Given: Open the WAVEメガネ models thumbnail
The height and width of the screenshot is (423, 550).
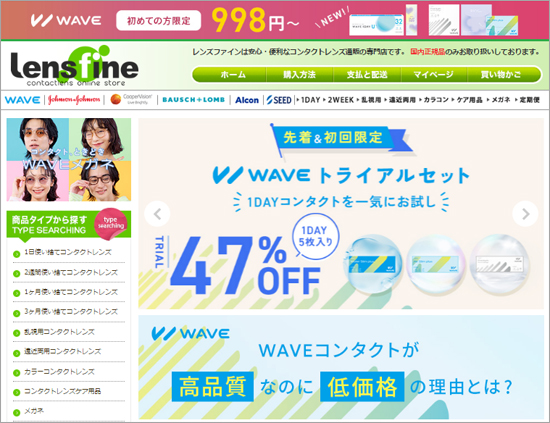Looking at the screenshot, I should (x=69, y=160).
